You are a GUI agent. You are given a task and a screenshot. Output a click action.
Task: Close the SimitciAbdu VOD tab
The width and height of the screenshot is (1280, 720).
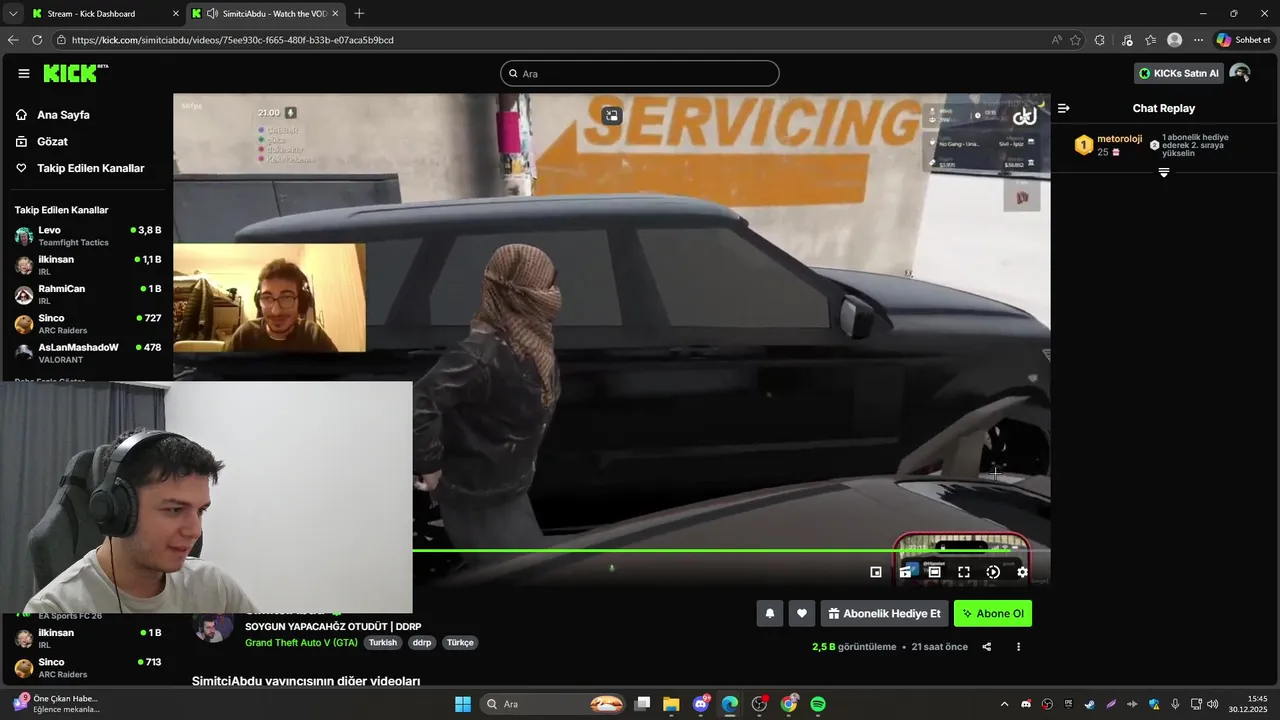click(x=335, y=14)
